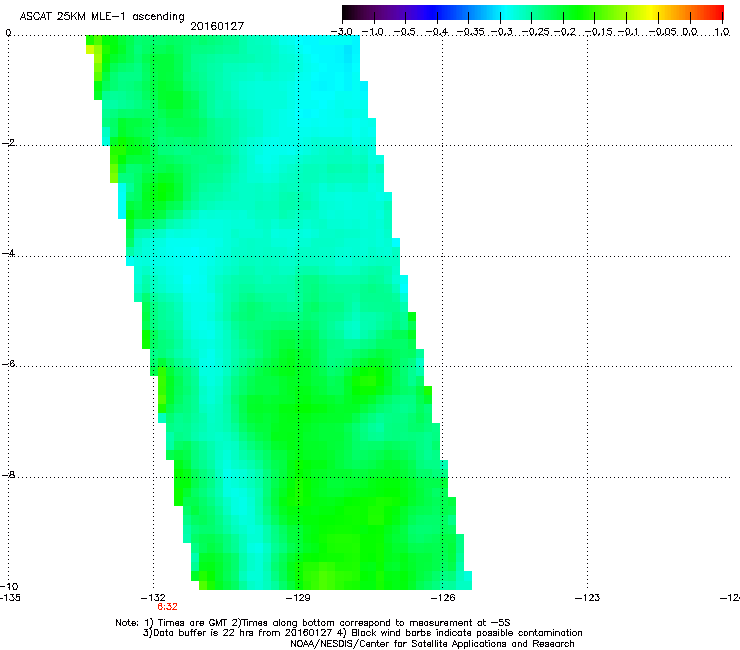
Task: Click latitude label 0 at top left
Action: [x=8, y=33]
